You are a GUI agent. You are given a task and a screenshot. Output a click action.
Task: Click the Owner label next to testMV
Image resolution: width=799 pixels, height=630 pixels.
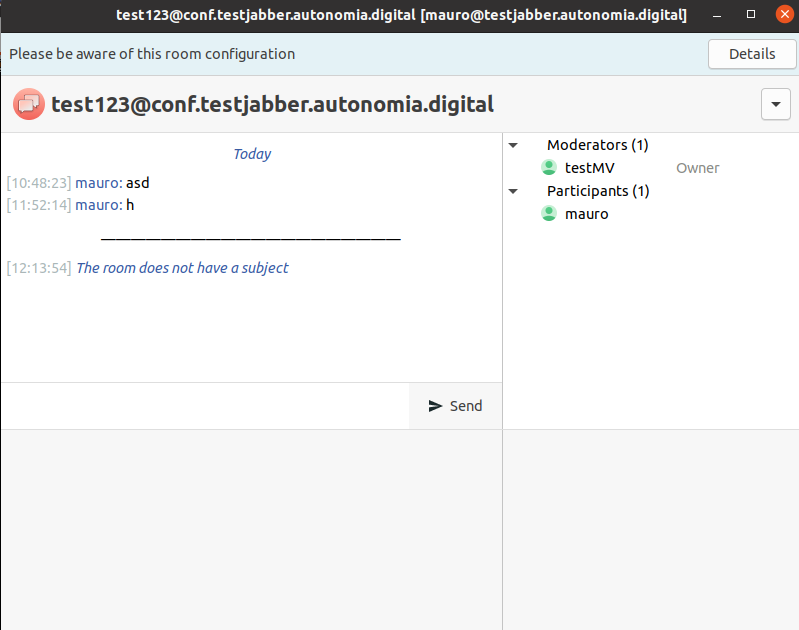tap(698, 168)
